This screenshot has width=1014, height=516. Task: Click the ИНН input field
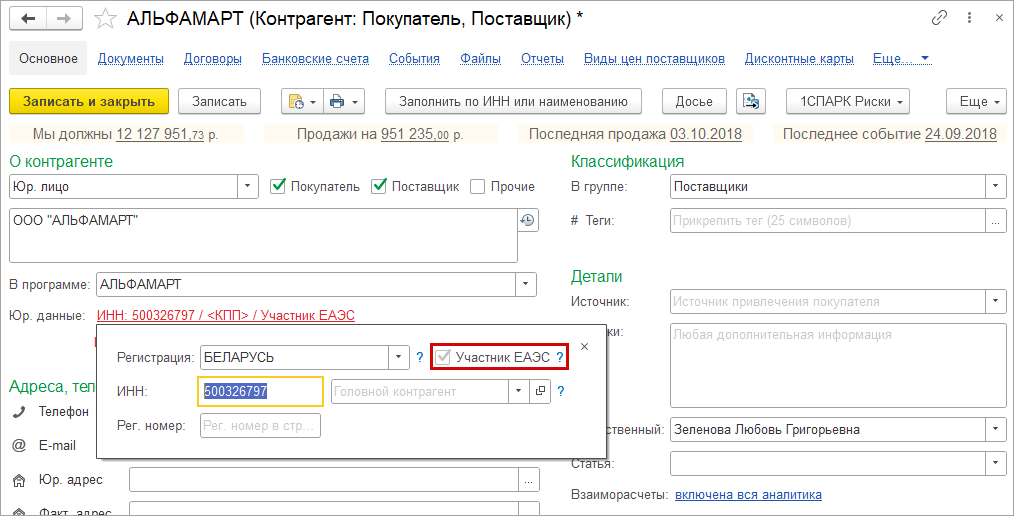(x=260, y=391)
